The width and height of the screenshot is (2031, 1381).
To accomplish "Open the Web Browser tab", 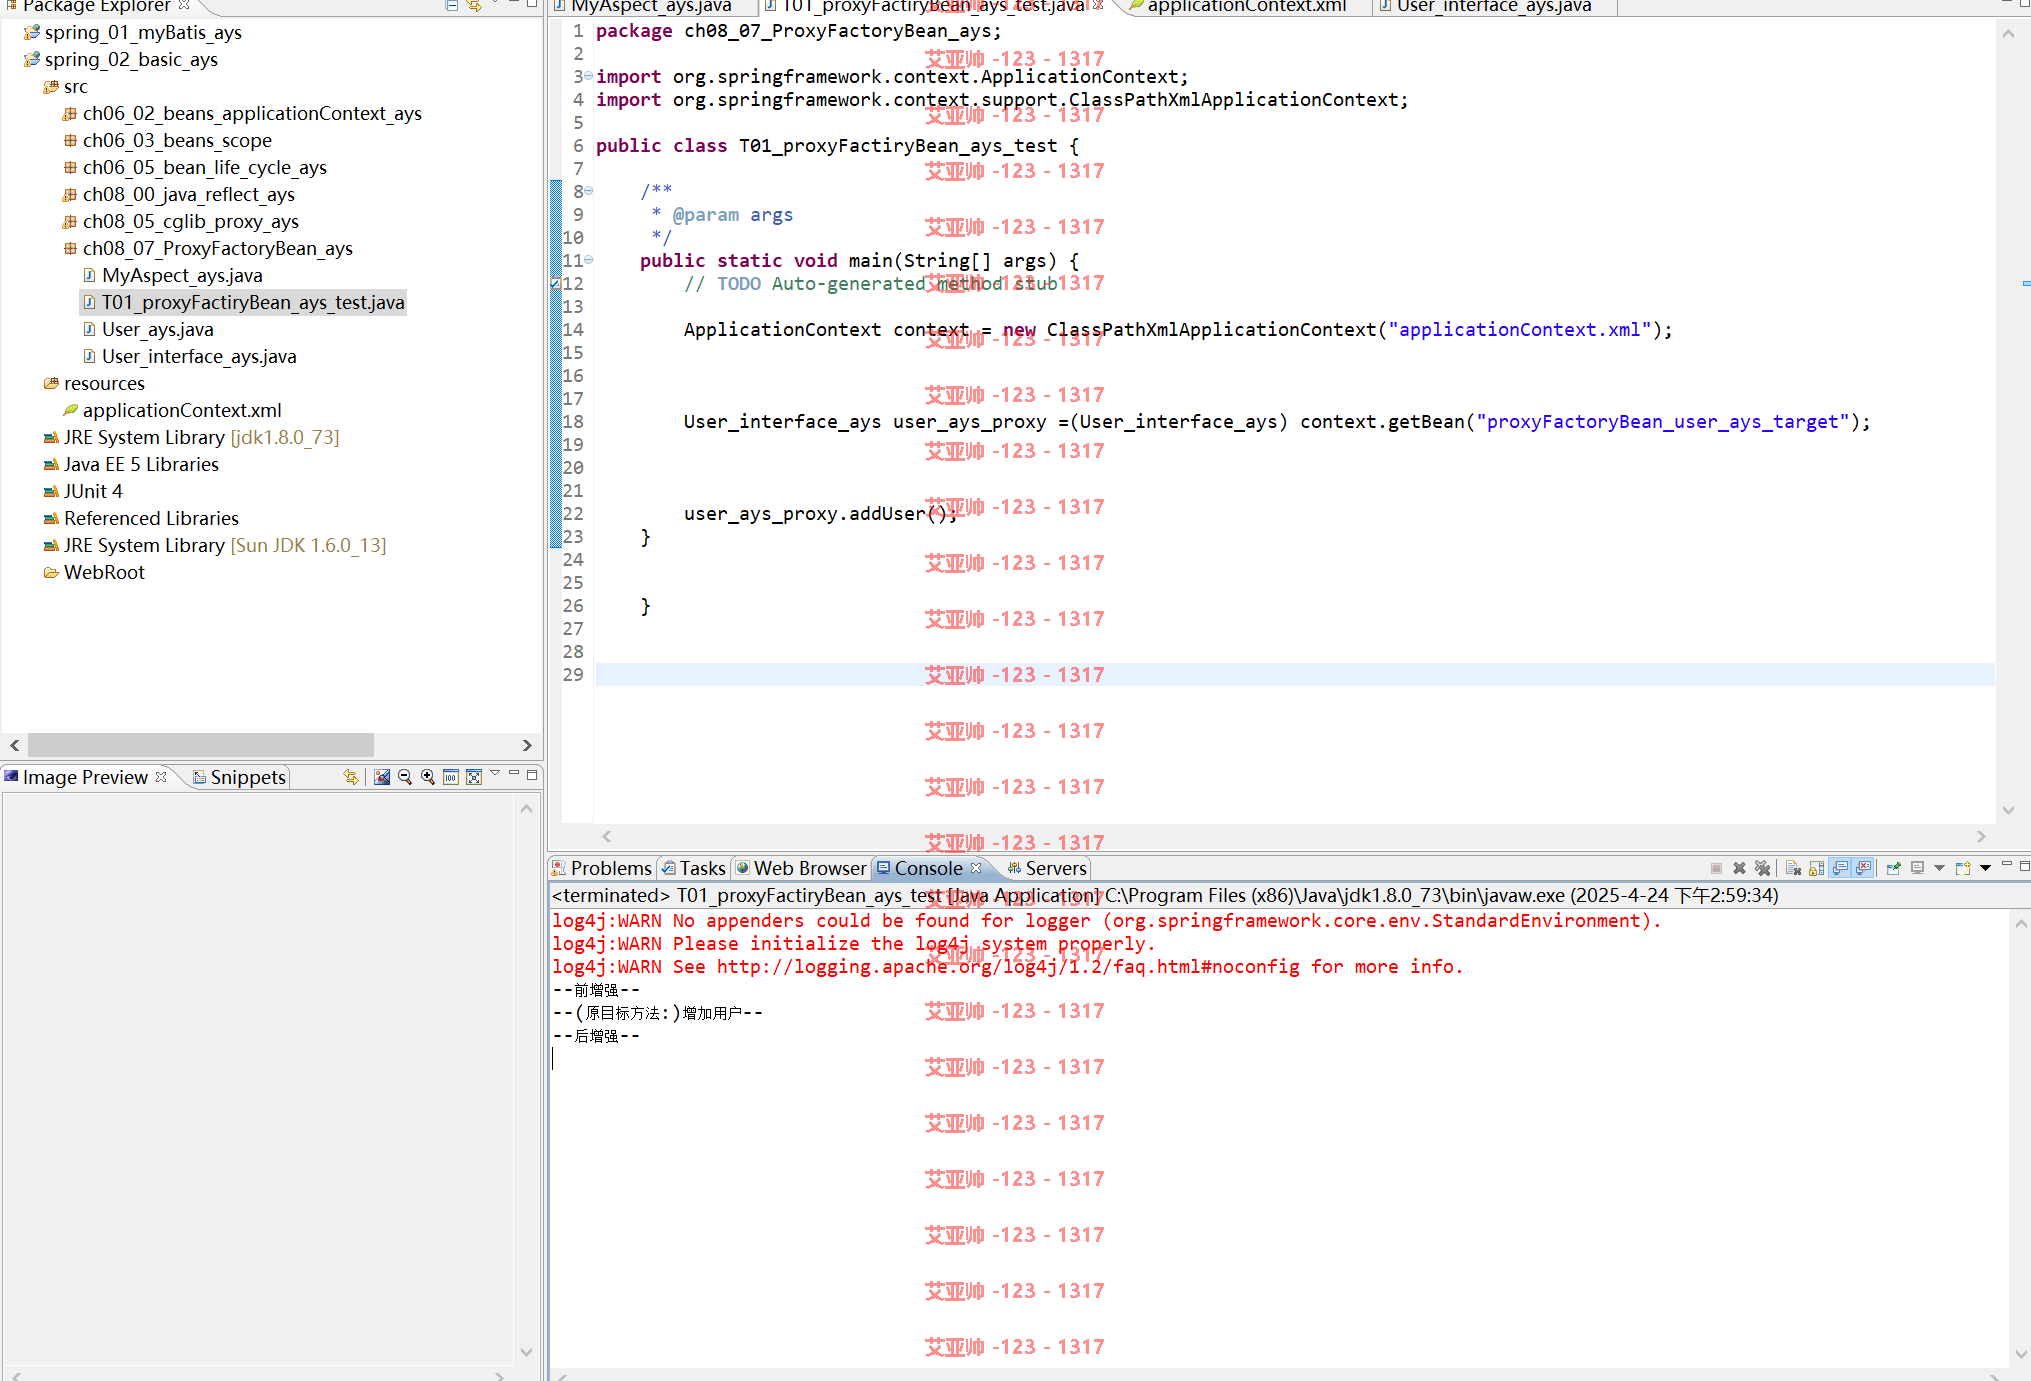I will pyautogui.click(x=801, y=868).
